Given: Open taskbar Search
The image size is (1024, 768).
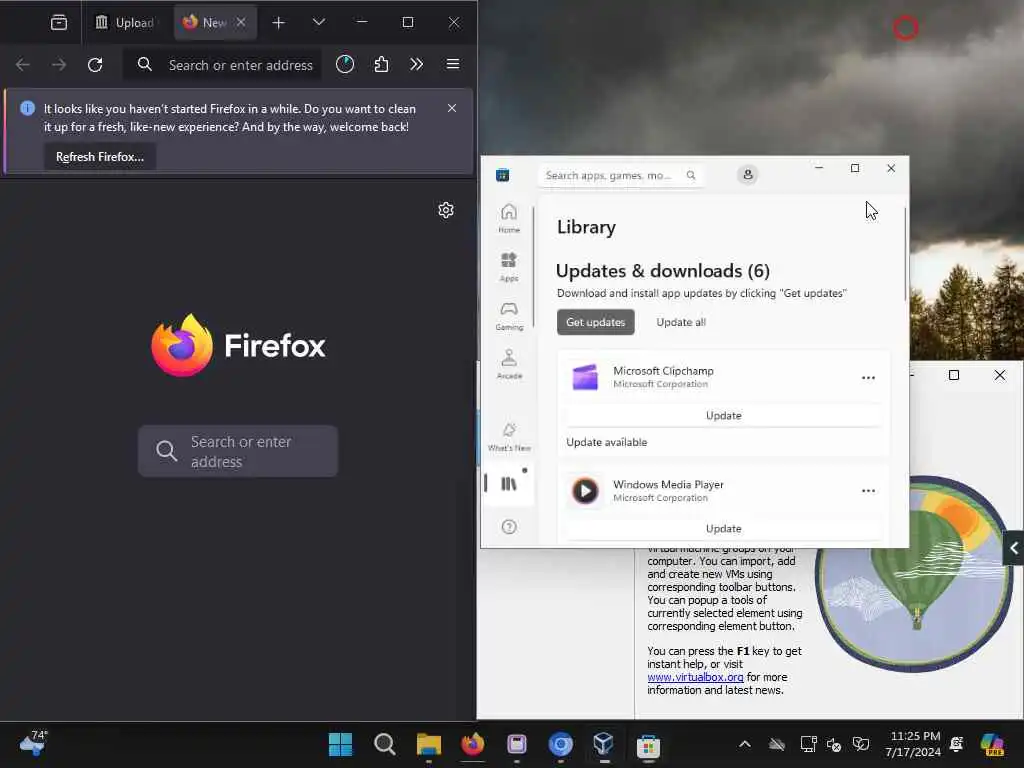Looking at the screenshot, I should tap(385, 744).
